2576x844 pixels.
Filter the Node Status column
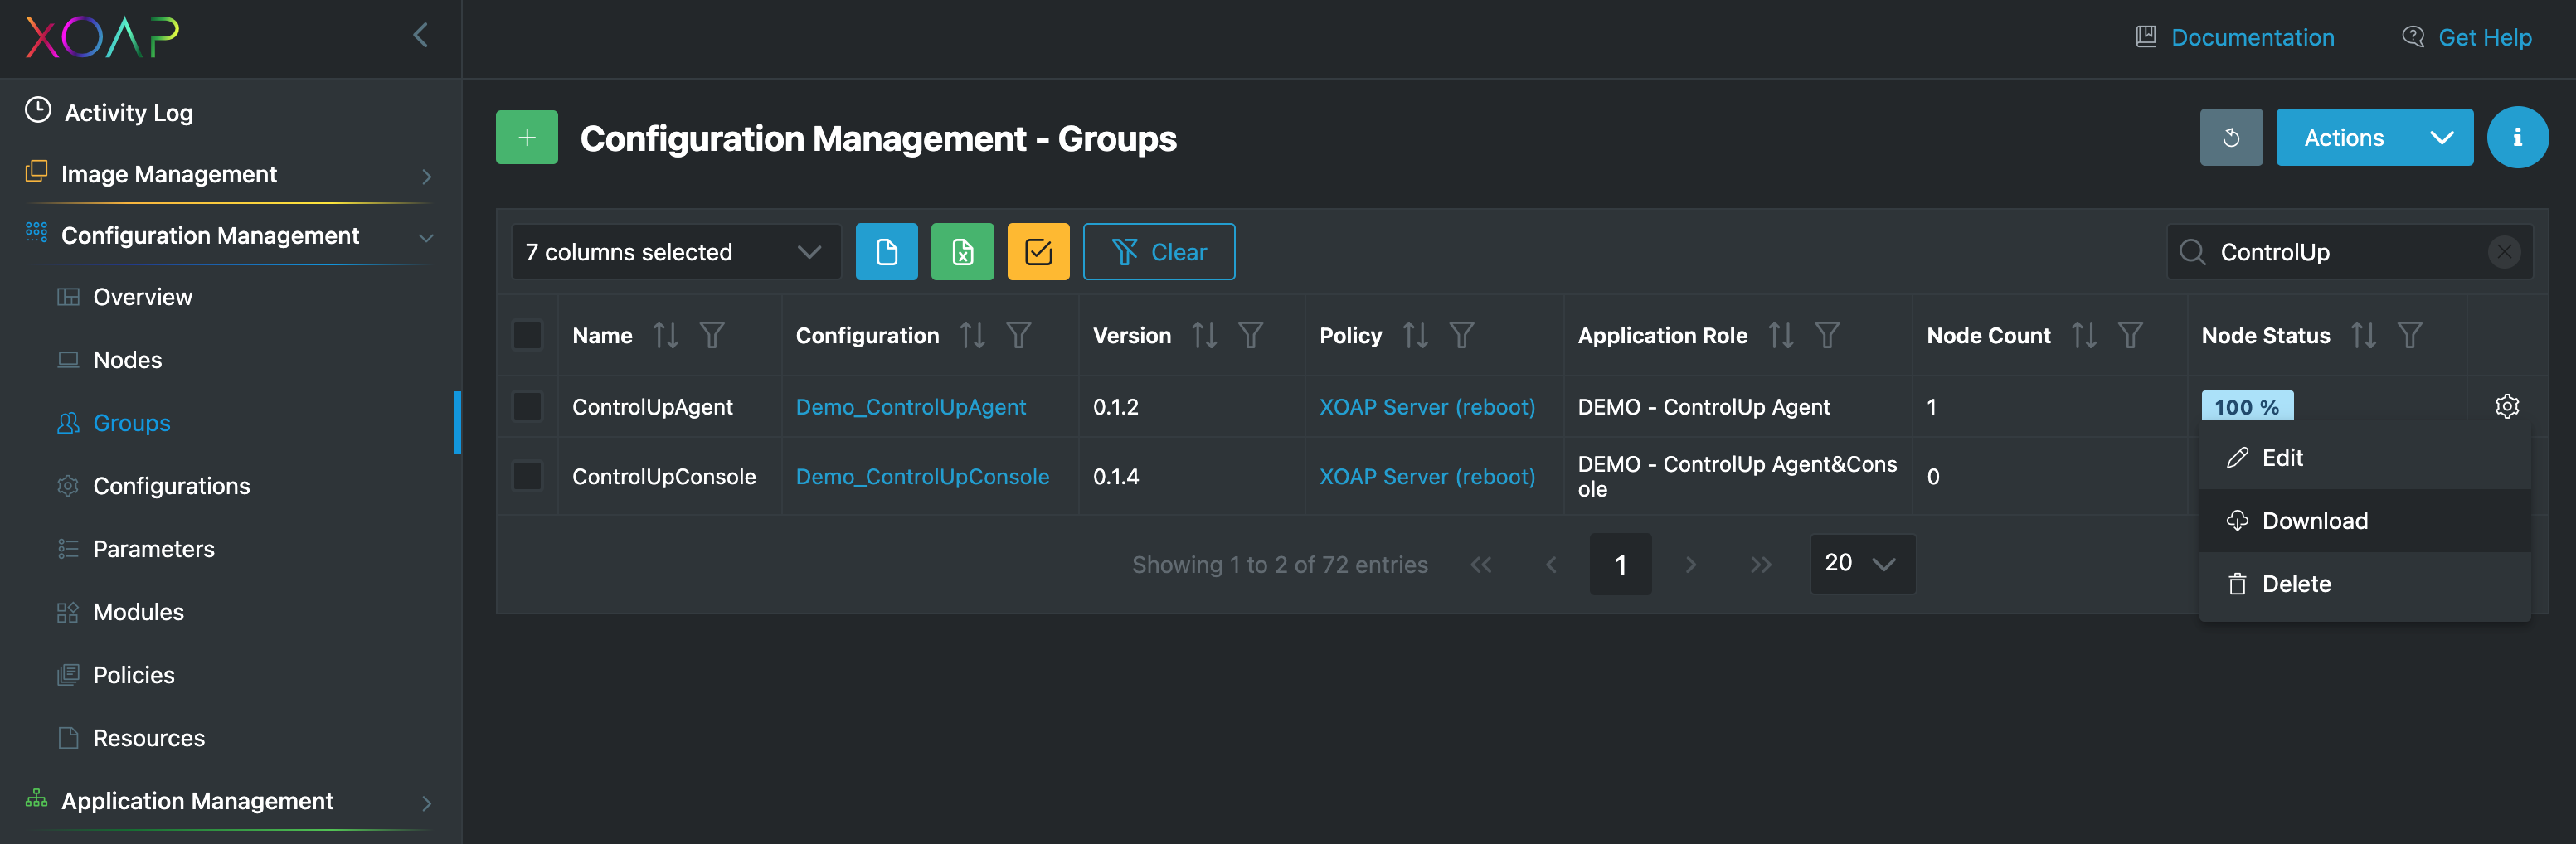2410,335
